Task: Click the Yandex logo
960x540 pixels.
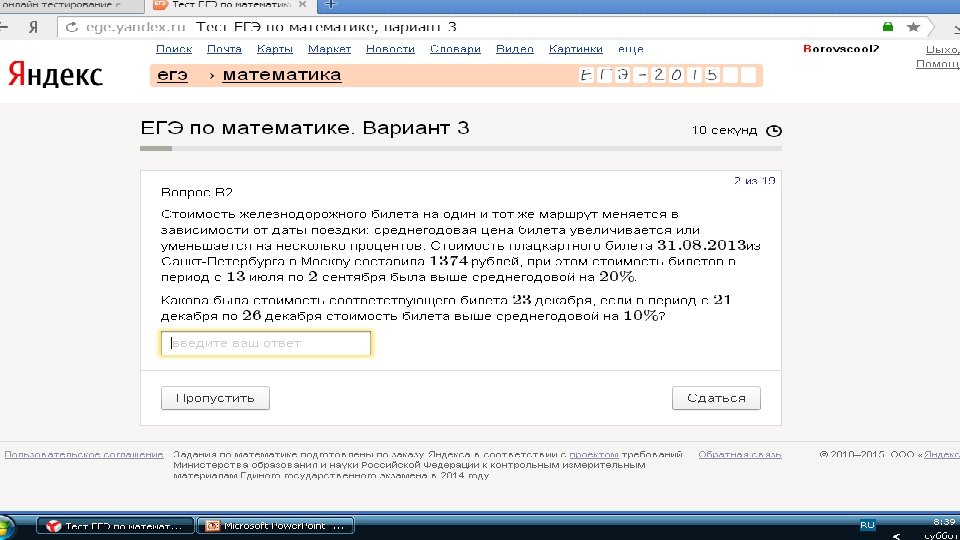Action: click(55, 75)
